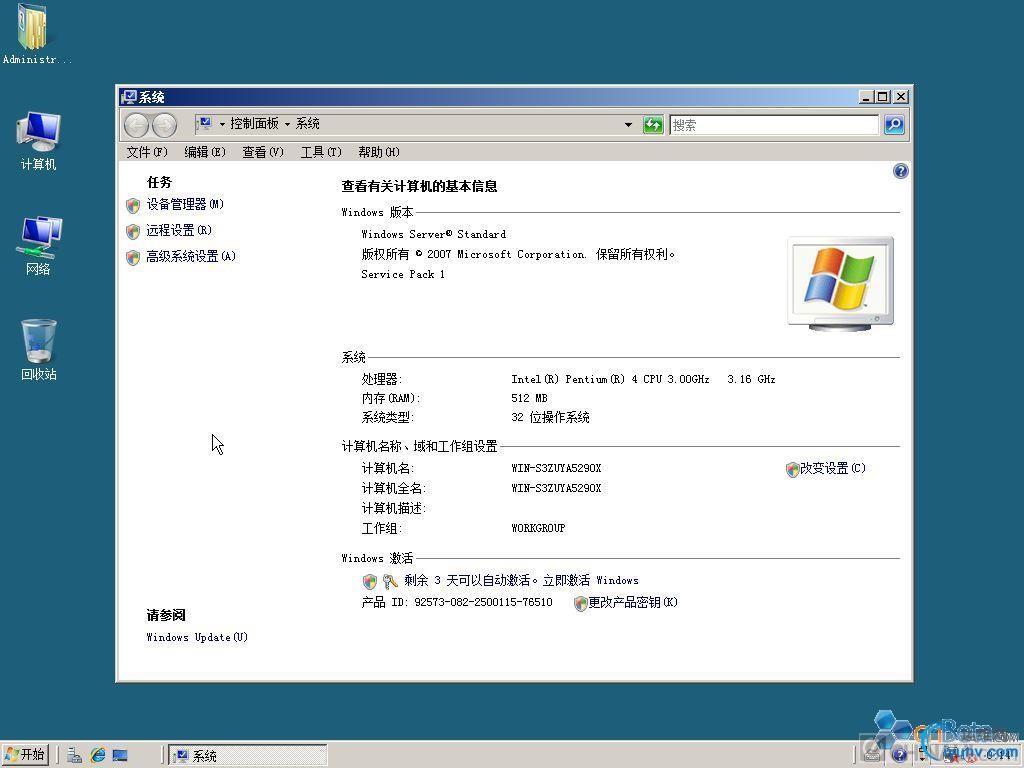Click into the 搜索 search field
The height and width of the screenshot is (768, 1024).
774,125
